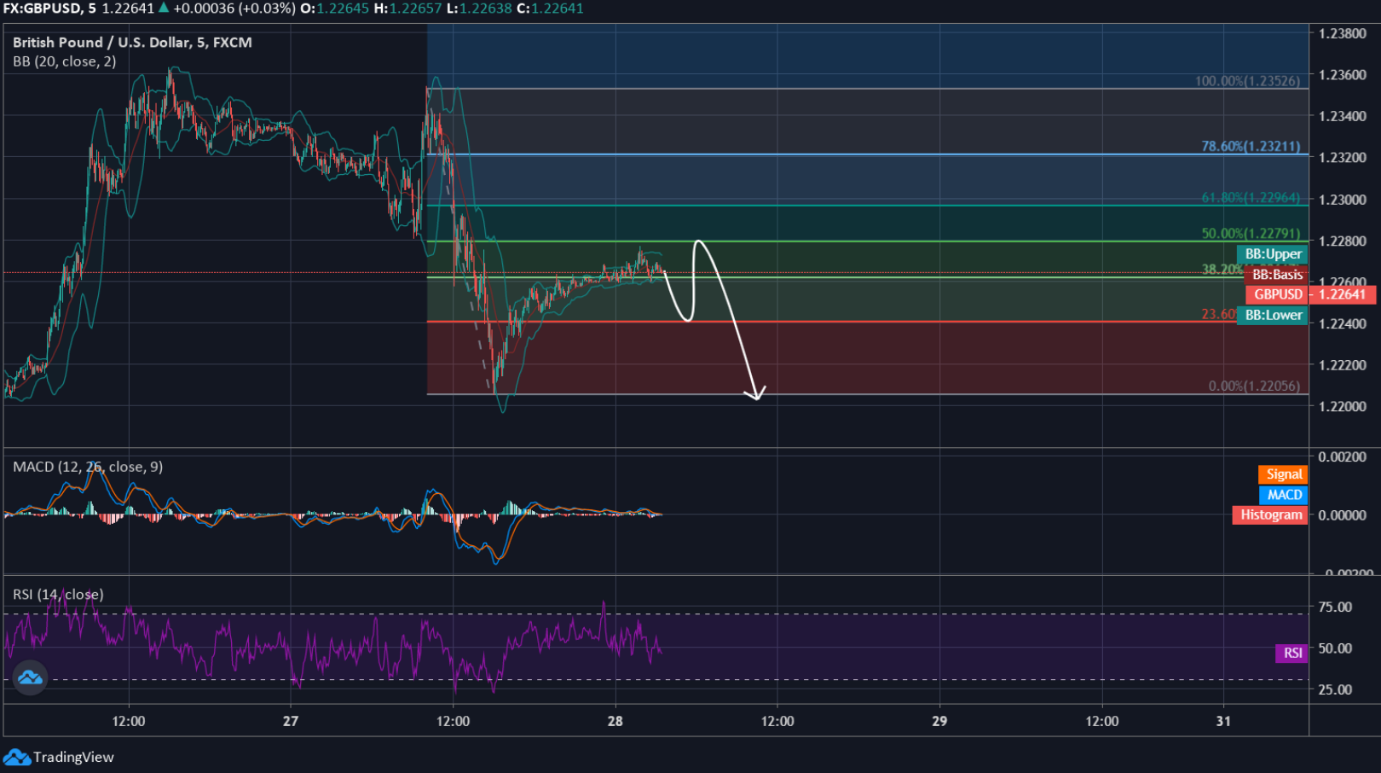Click the blue cloud icon in RSI pane
Viewport: 1381px width, 773px height.
[30, 679]
